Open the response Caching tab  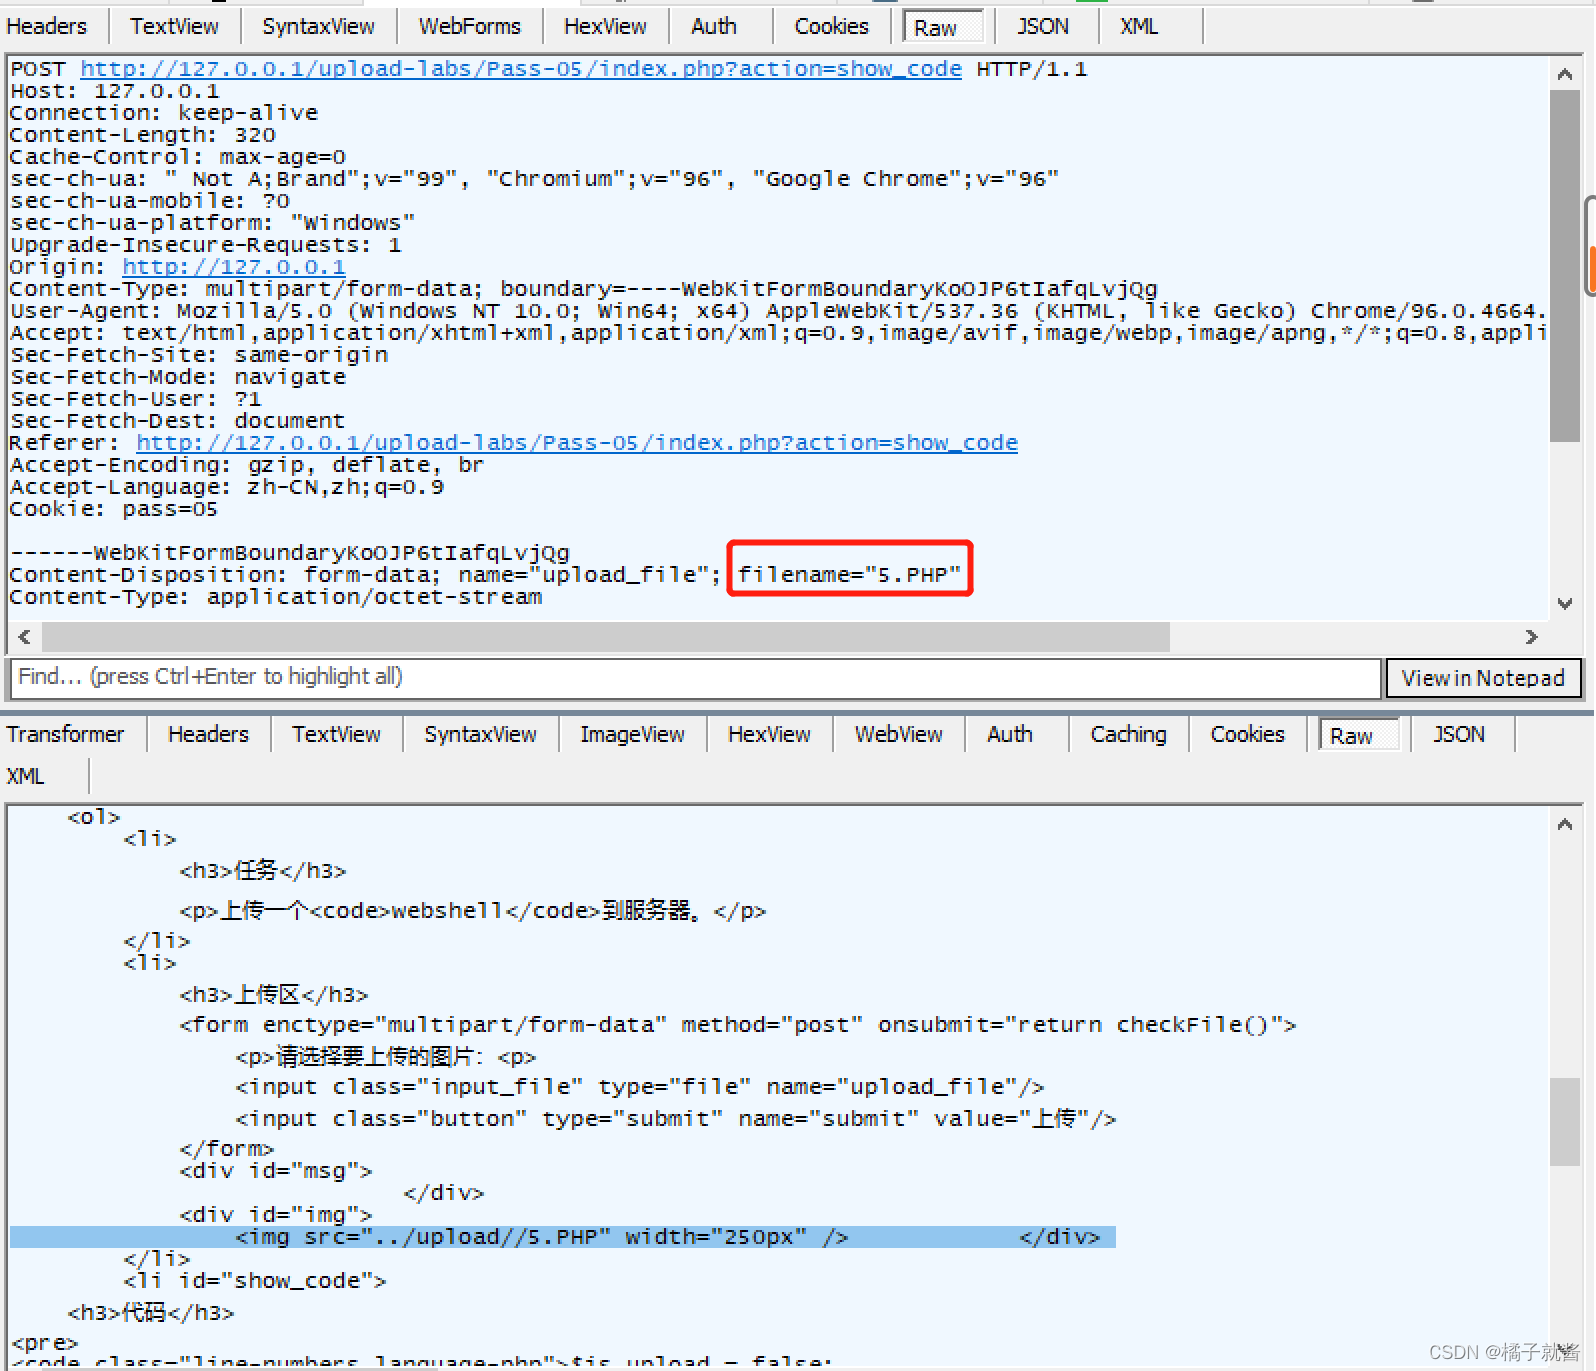(x=1128, y=734)
